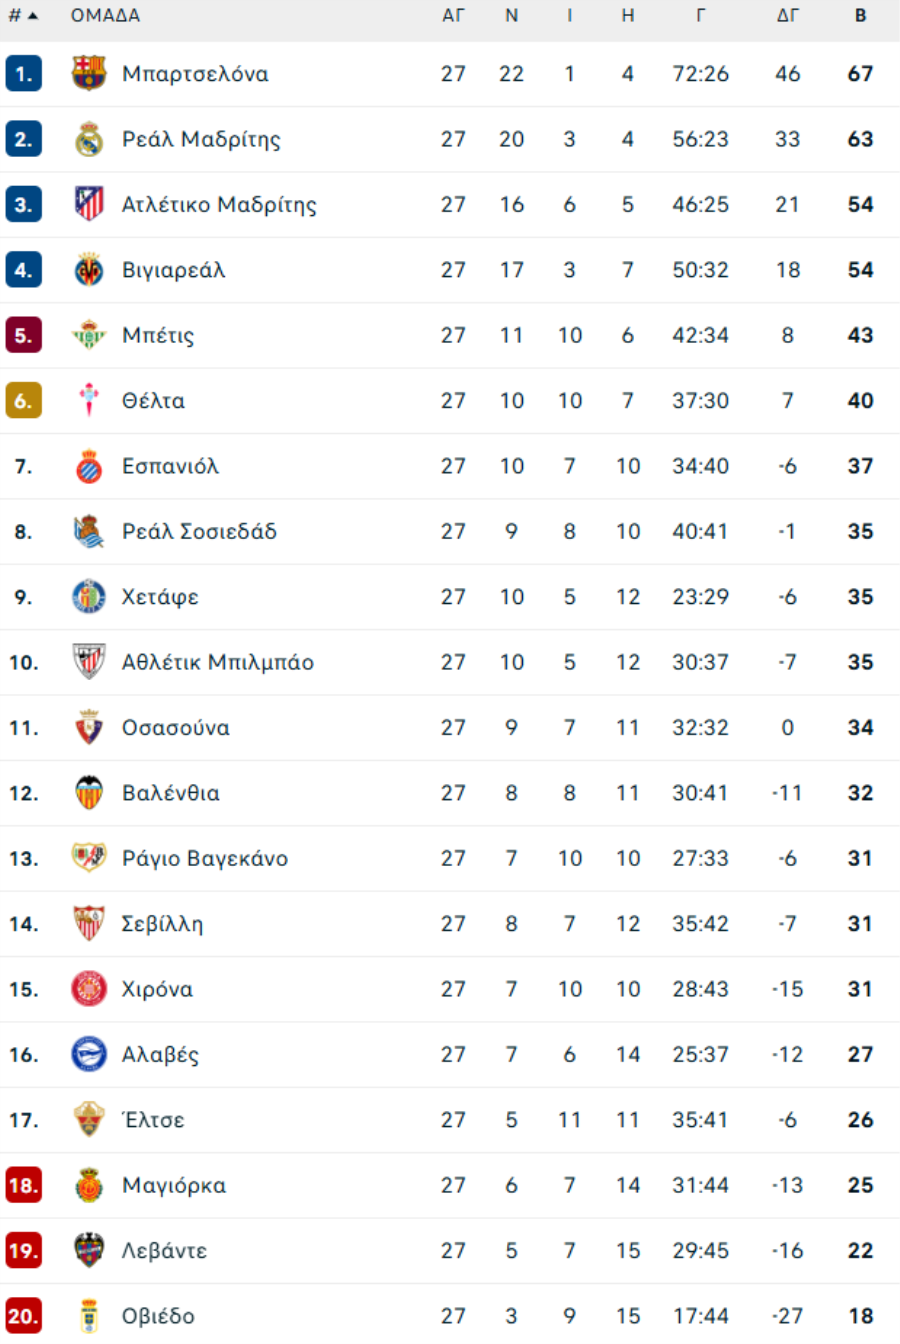This screenshot has height=1344, width=900.
Task: Open the Ρεάλ Σοσιεδάδ team link
Action: pos(199,532)
